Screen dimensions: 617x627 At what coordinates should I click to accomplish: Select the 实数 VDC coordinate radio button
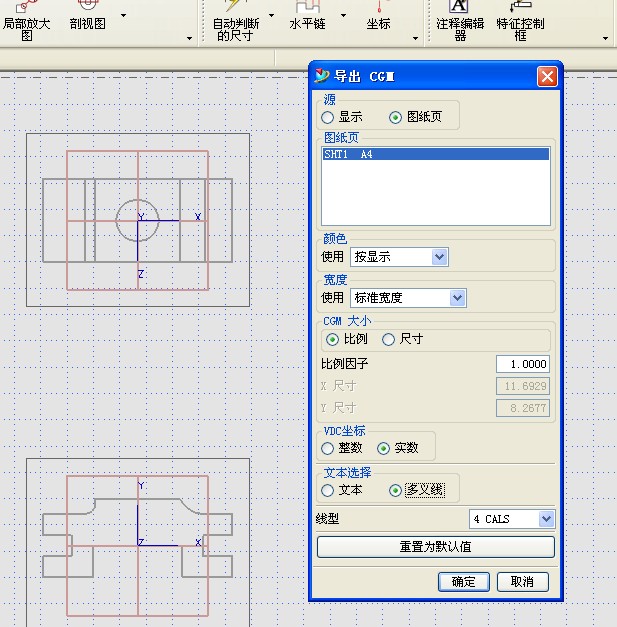pos(383,448)
